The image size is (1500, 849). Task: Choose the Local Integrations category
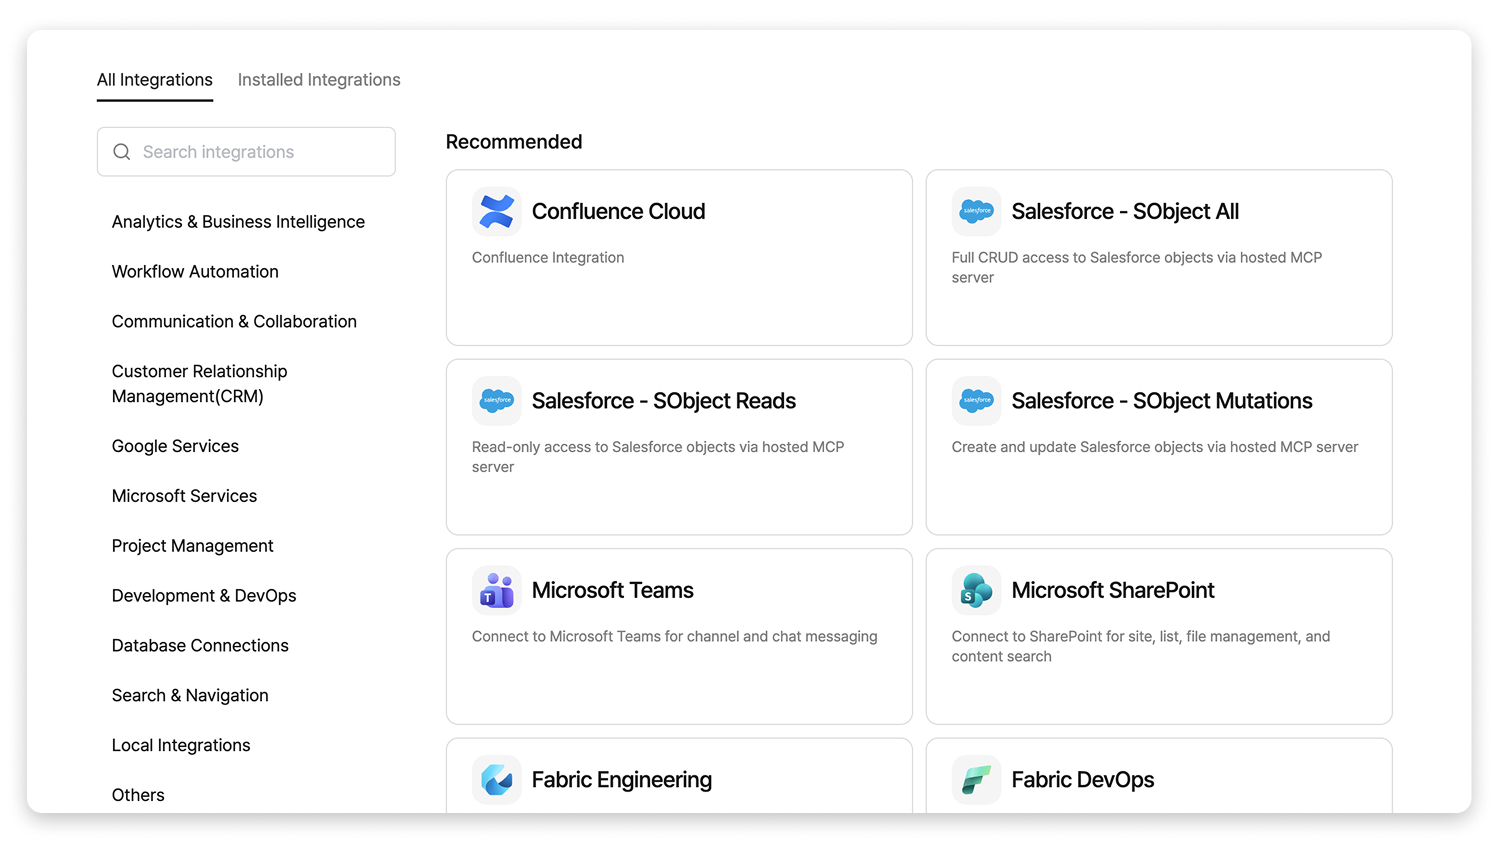click(181, 746)
